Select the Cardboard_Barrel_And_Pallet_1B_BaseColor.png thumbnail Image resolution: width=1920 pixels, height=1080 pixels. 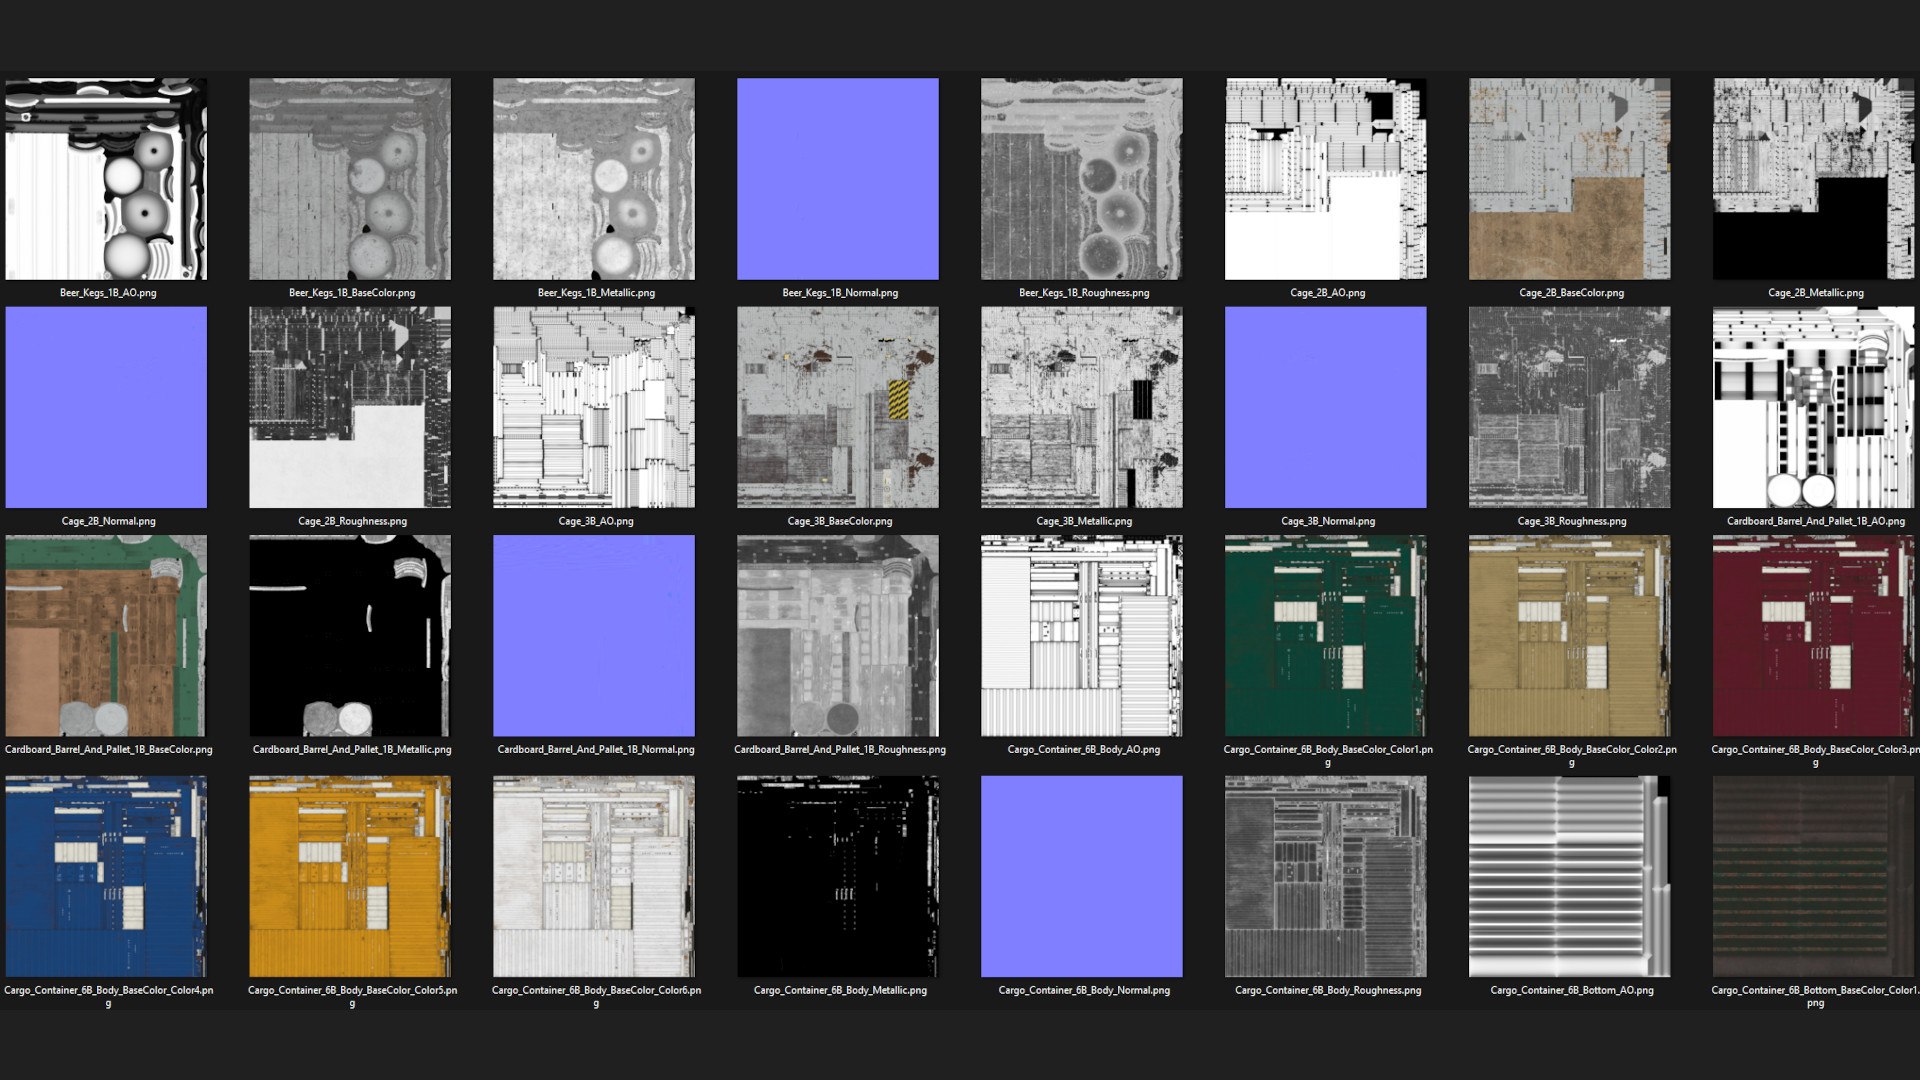click(x=106, y=636)
